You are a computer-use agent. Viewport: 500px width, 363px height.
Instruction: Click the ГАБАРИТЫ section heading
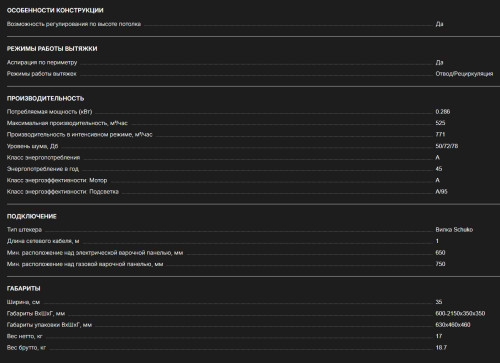pos(23,289)
